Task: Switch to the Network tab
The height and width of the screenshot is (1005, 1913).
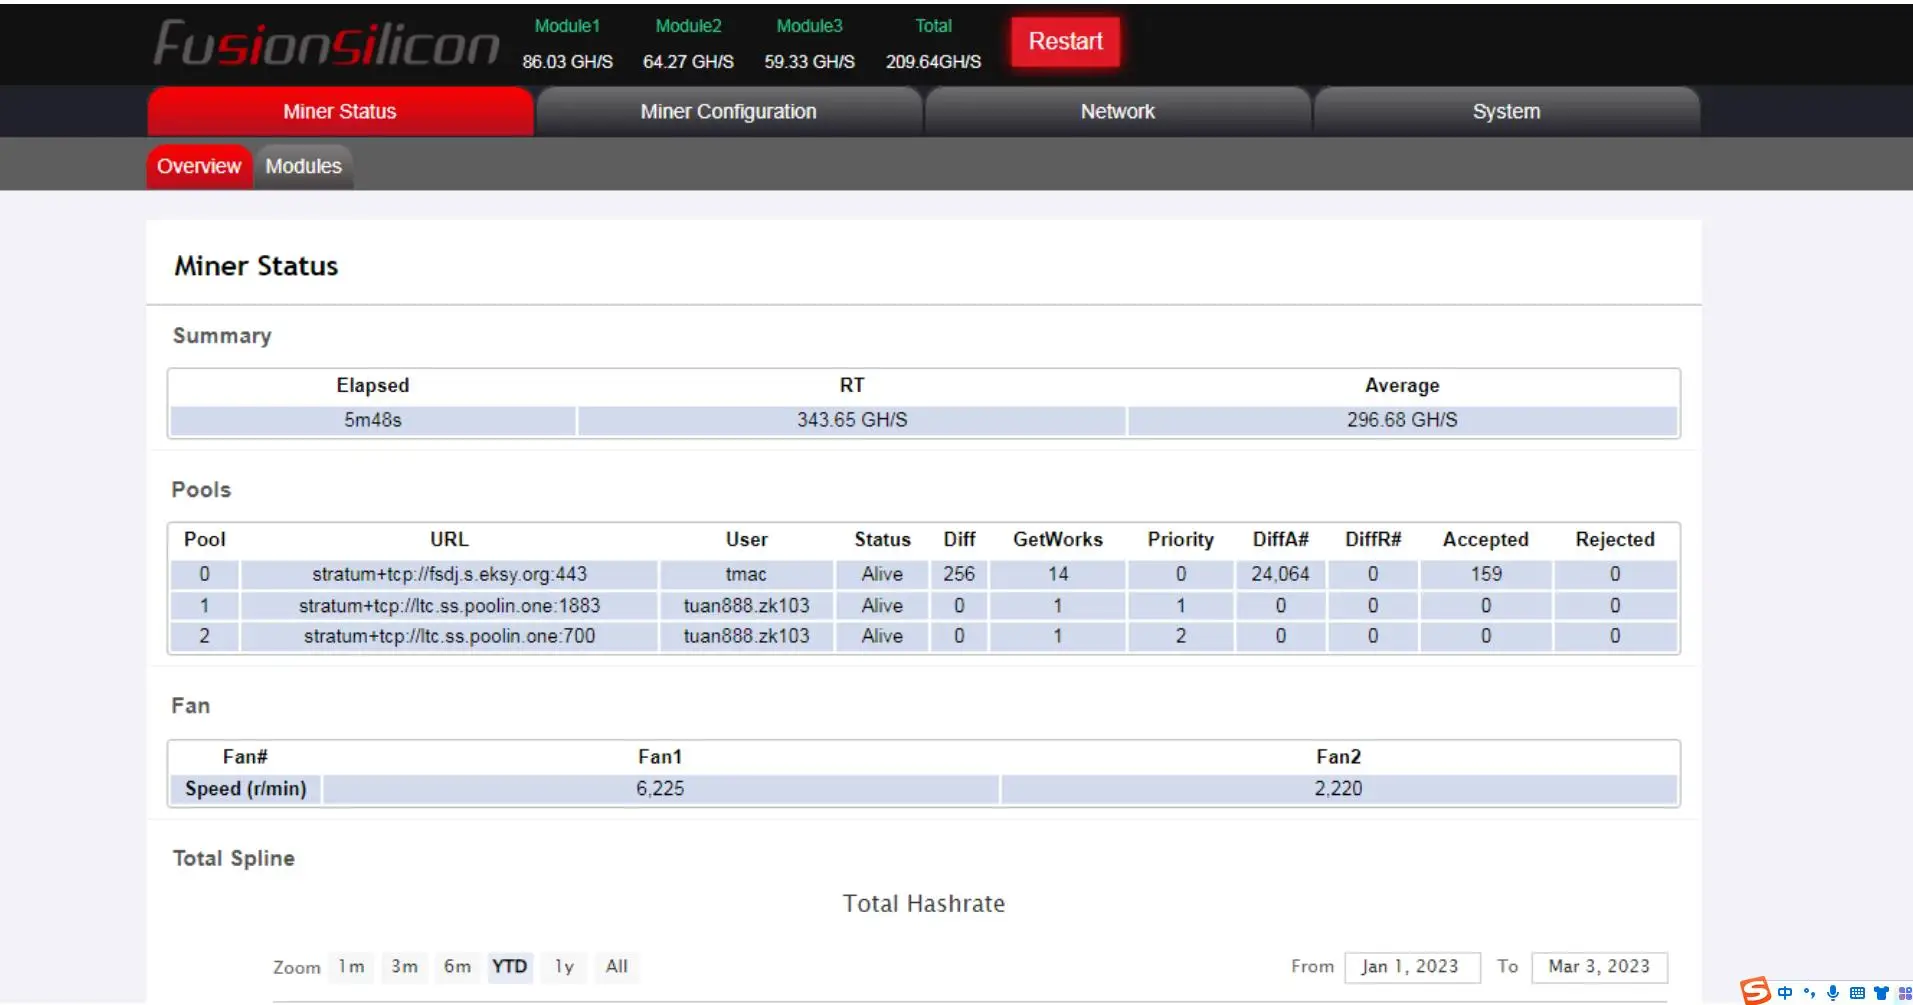Action: pyautogui.click(x=1117, y=112)
